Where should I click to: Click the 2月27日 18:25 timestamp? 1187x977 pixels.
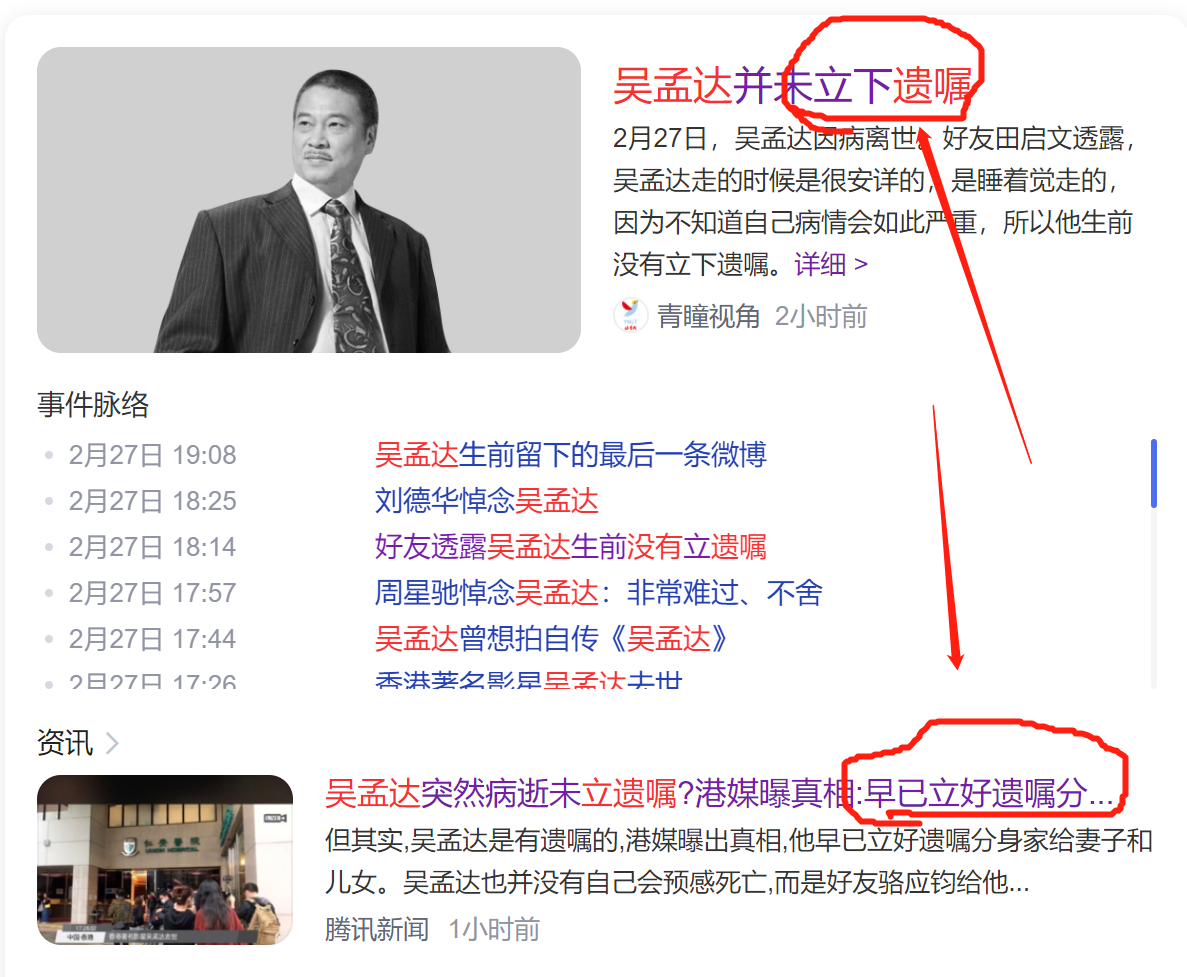[152, 501]
